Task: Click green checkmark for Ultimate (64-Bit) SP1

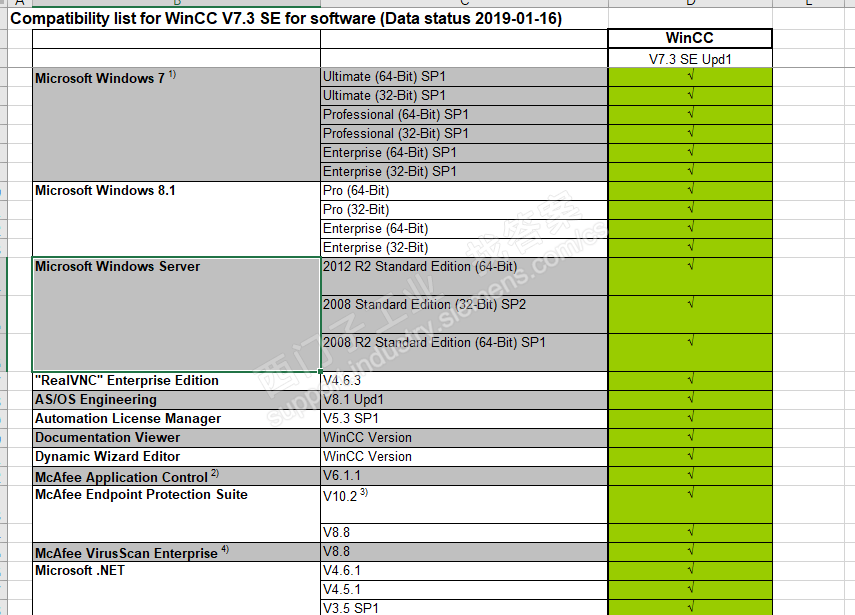Action: [x=690, y=76]
